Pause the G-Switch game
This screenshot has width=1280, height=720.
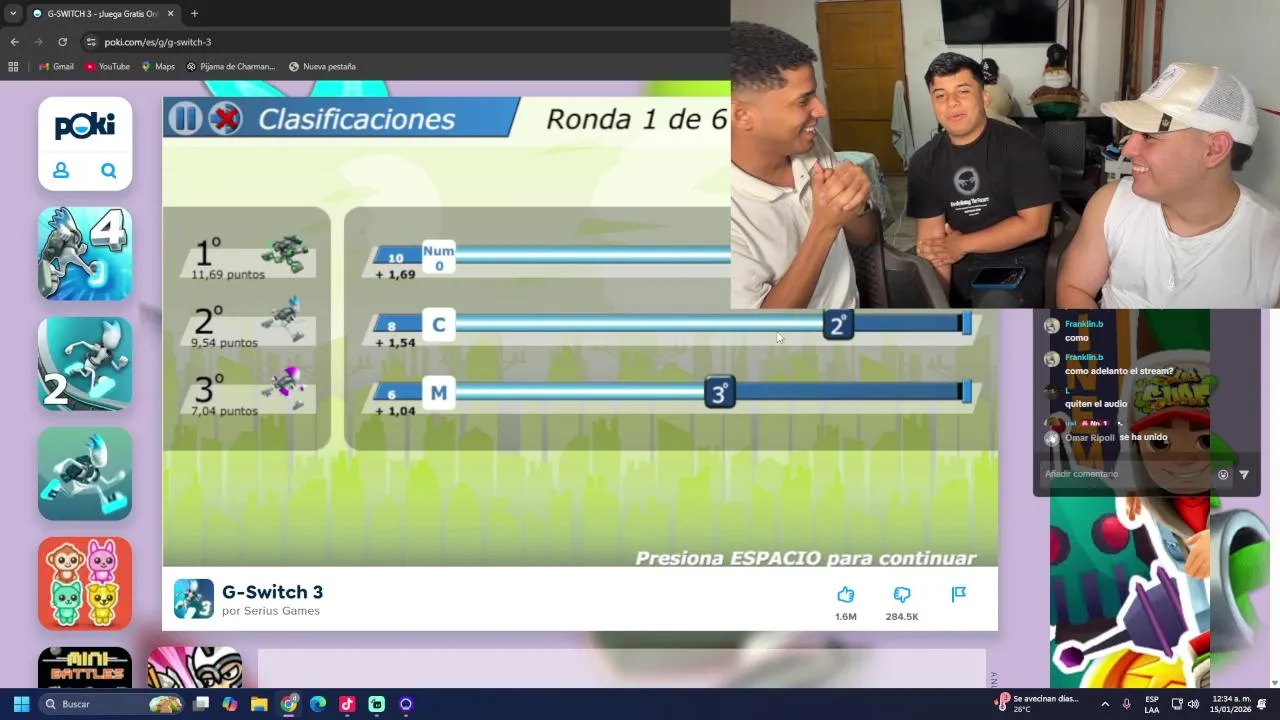click(x=185, y=119)
